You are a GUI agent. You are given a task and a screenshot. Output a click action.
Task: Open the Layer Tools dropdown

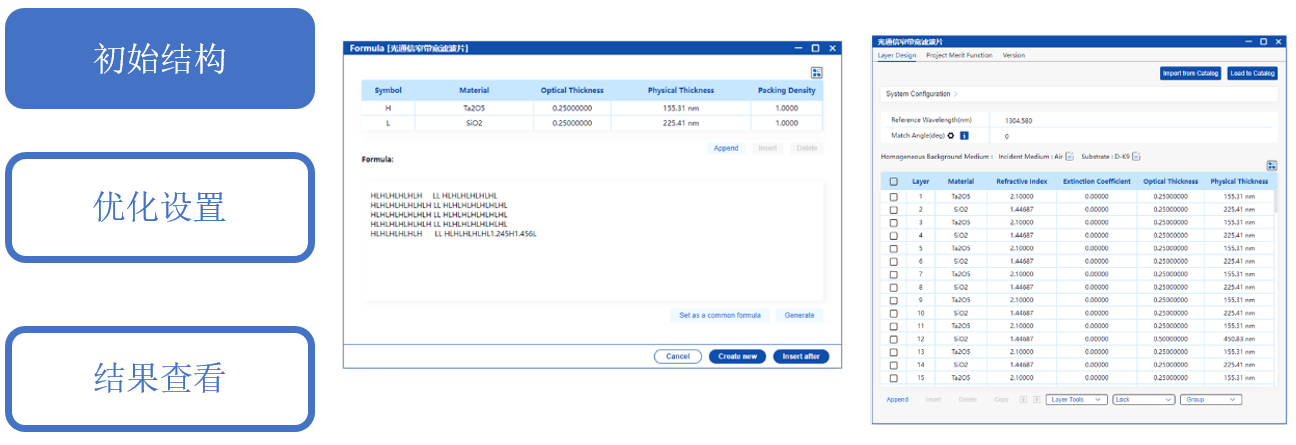pyautogui.click(x=1077, y=399)
